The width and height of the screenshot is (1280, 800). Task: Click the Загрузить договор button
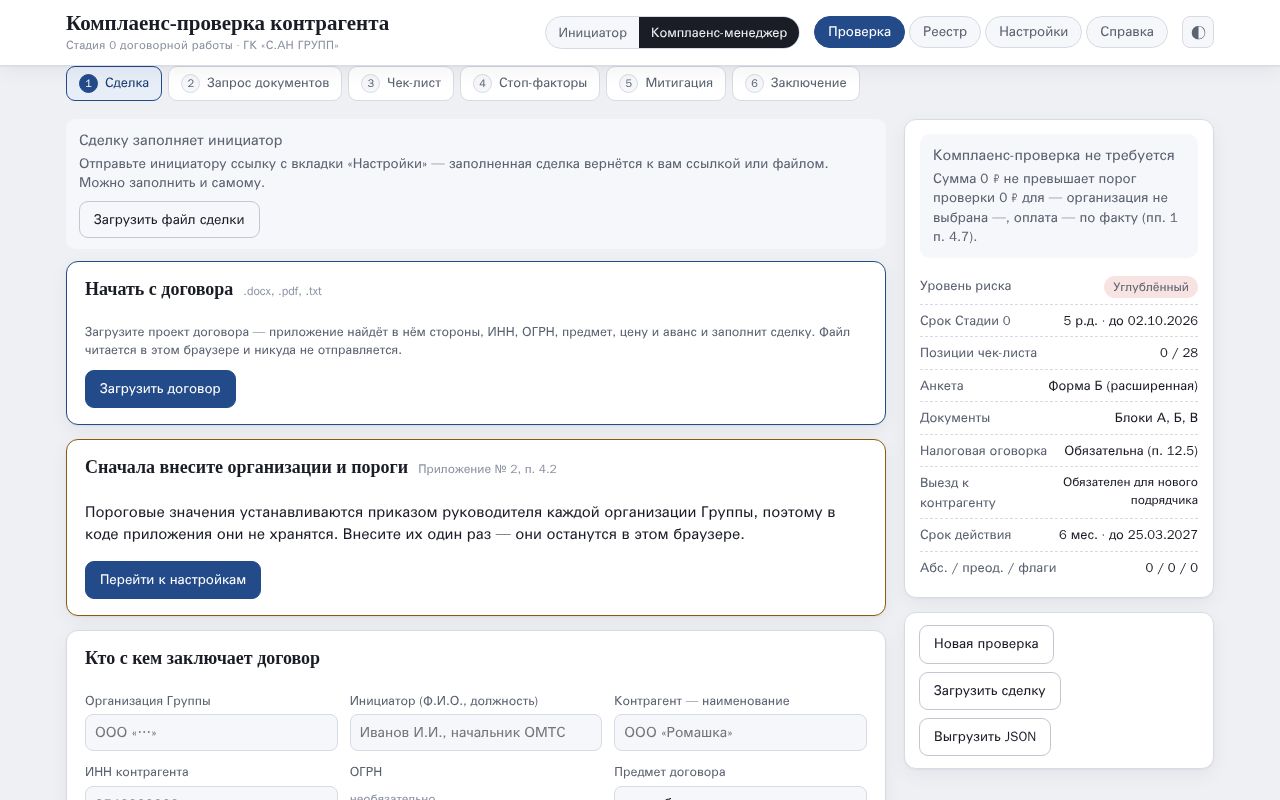click(160, 389)
